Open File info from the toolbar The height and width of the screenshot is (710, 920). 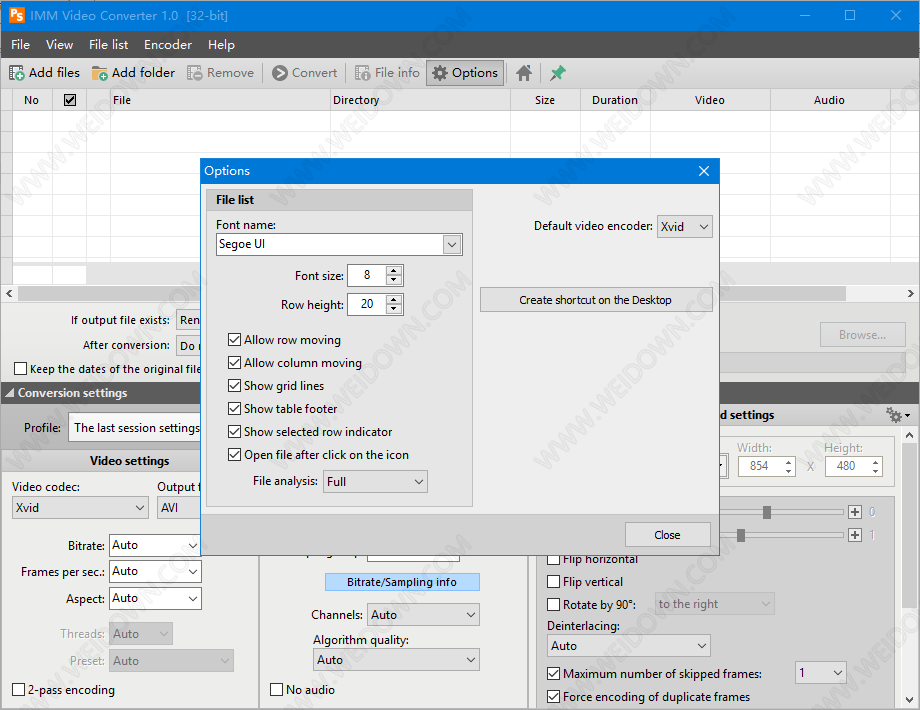pyautogui.click(x=387, y=73)
